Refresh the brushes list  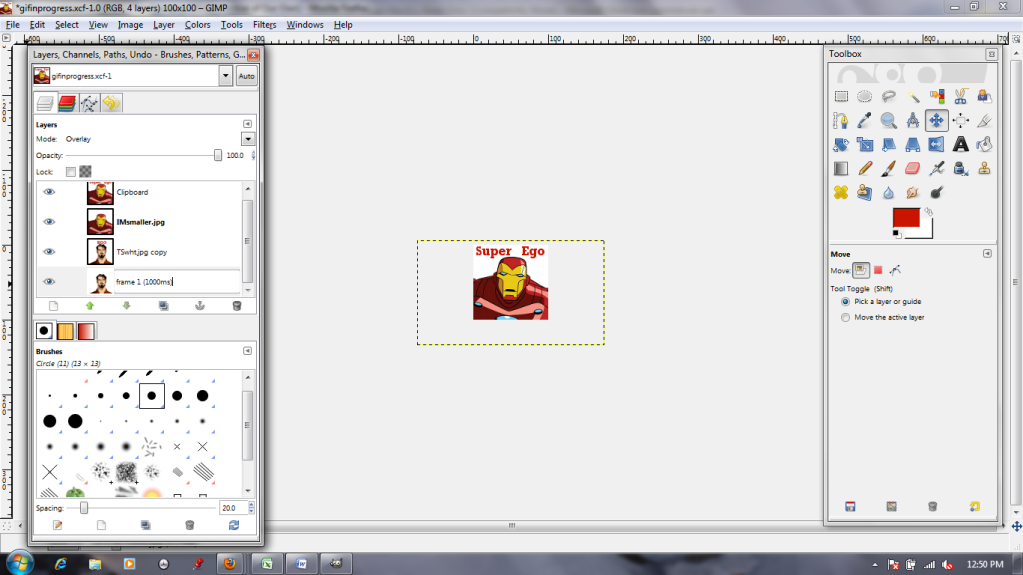234,525
